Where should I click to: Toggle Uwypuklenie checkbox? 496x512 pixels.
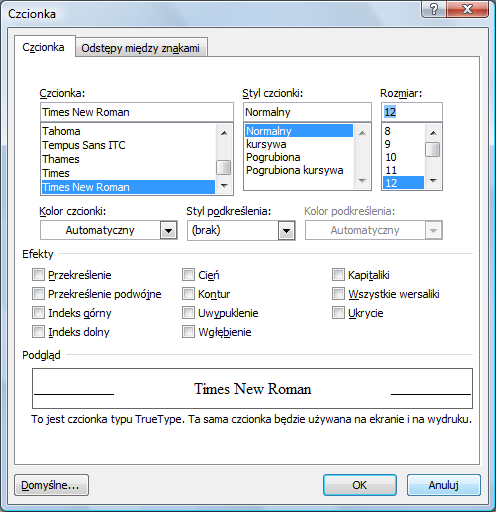[x=188, y=313]
